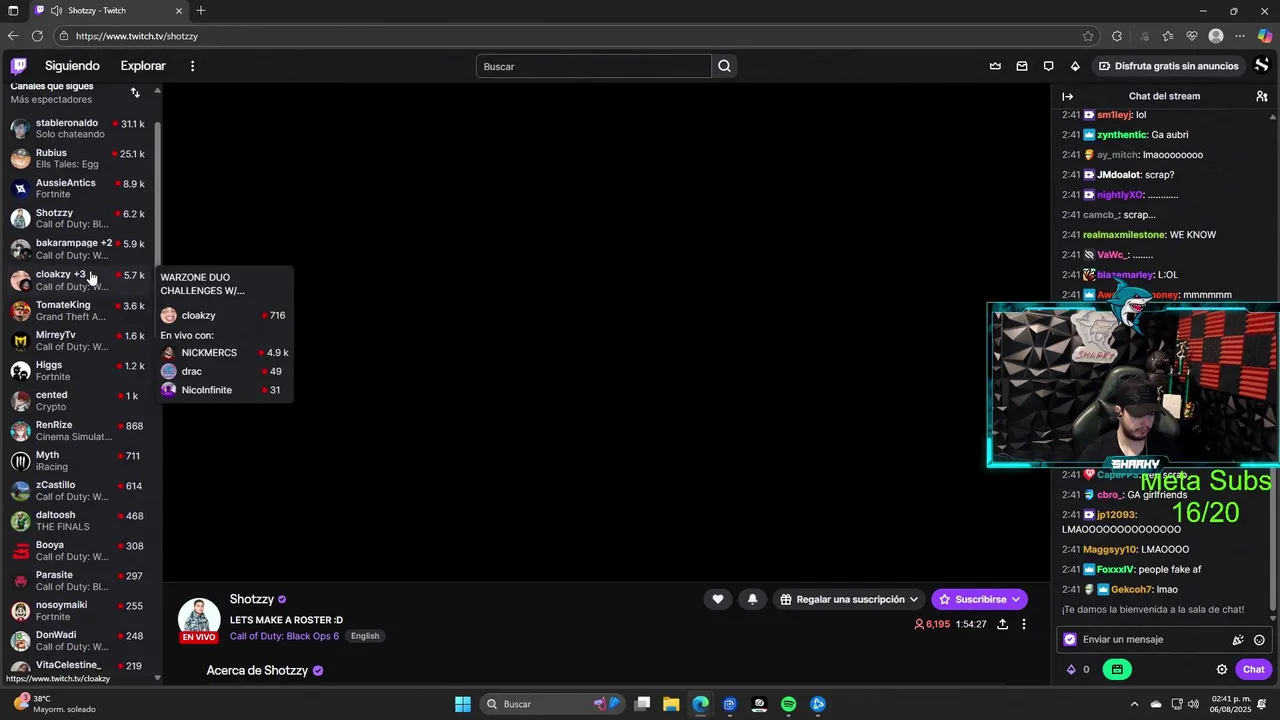Open the chat community users icon
This screenshot has width=1280, height=720.
(1262, 96)
